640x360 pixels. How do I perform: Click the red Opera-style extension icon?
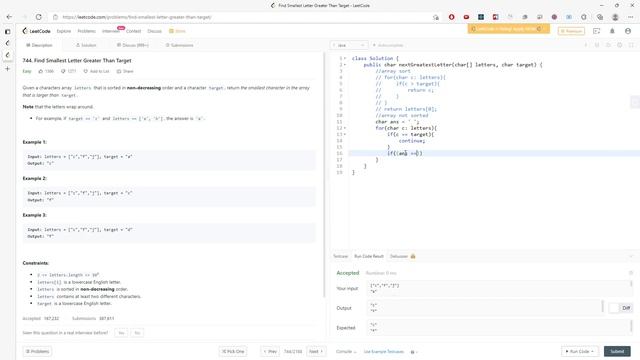pyautogui.click(x=451, y=17)
